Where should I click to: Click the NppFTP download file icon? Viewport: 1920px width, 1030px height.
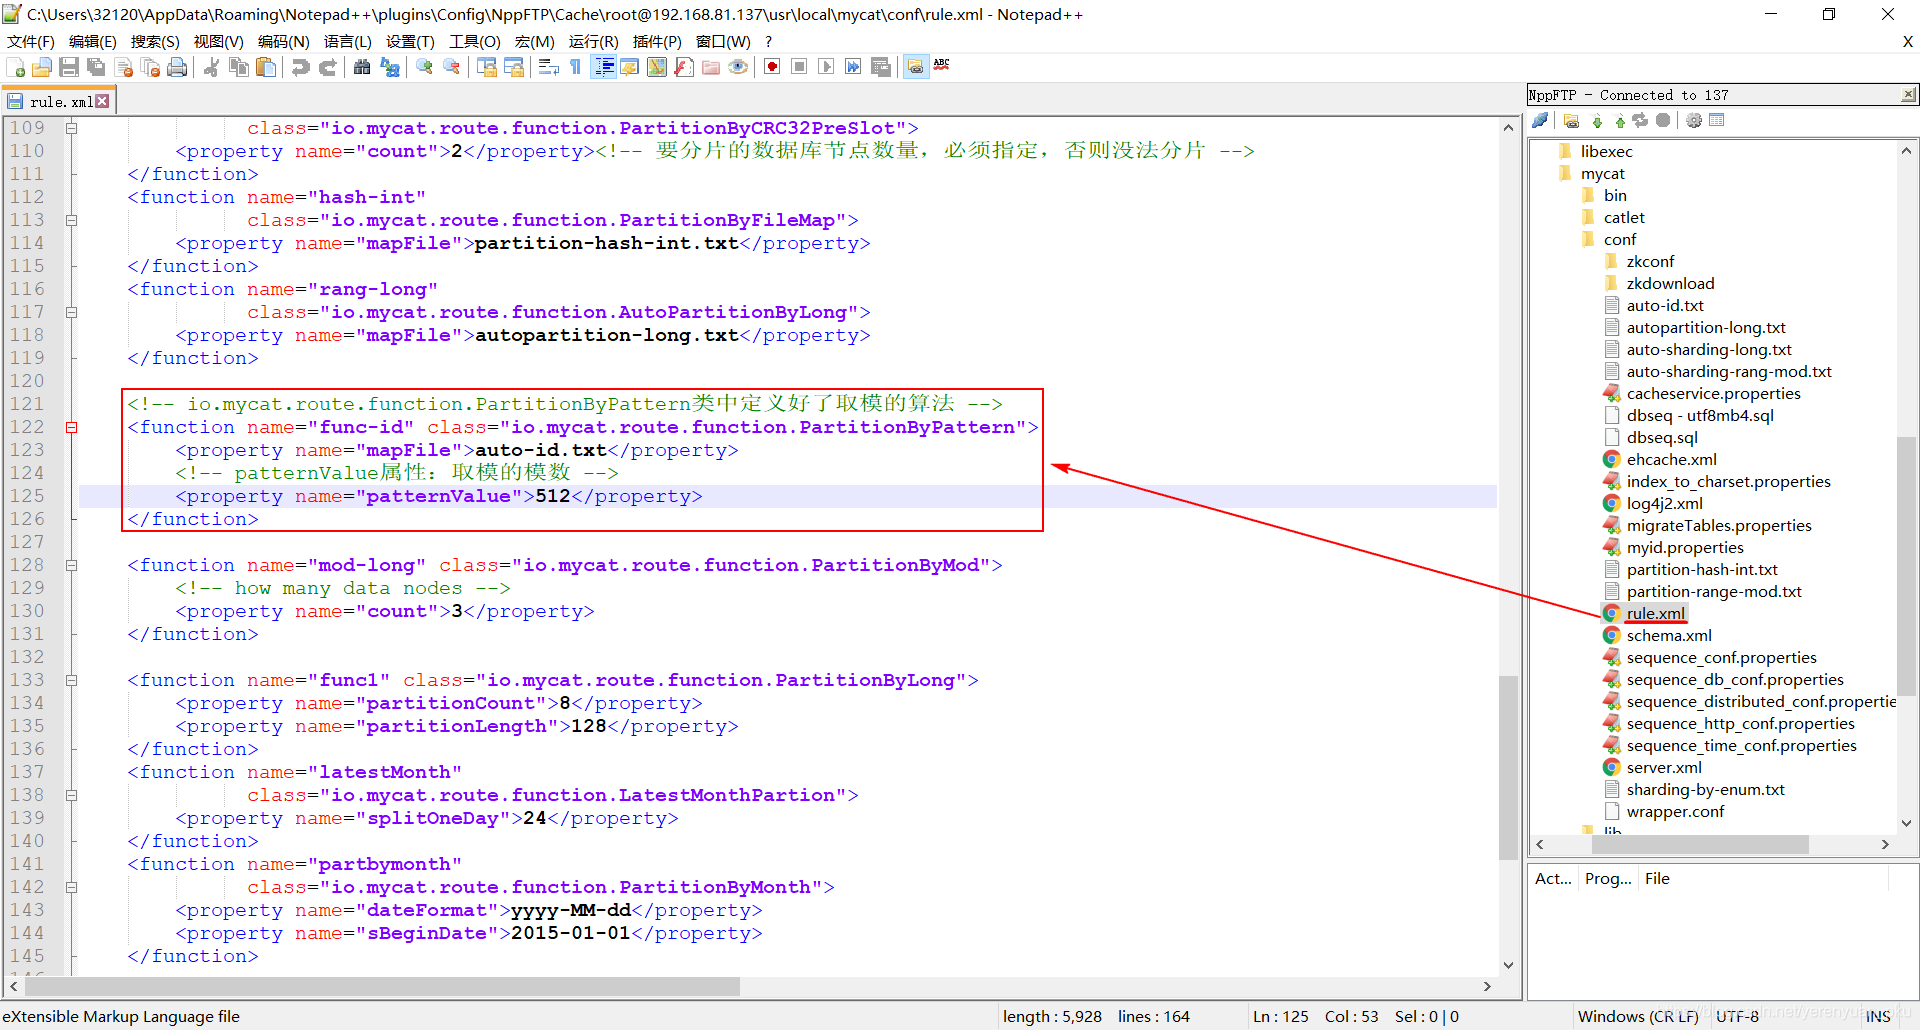point(1597,121)
